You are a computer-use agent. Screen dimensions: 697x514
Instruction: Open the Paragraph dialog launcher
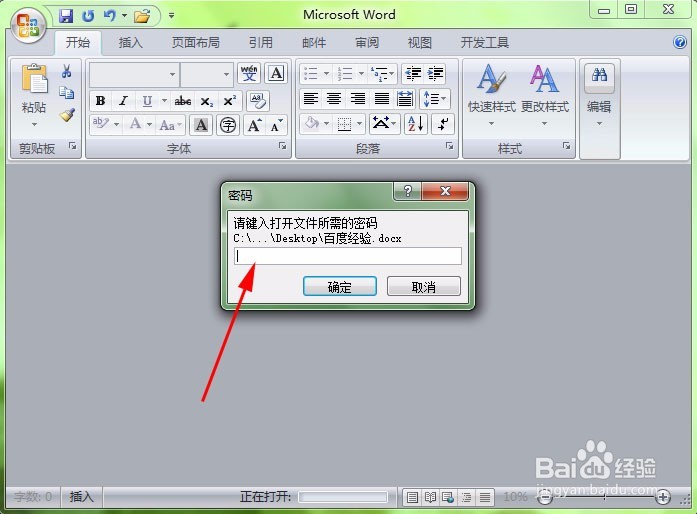[449, 145]
